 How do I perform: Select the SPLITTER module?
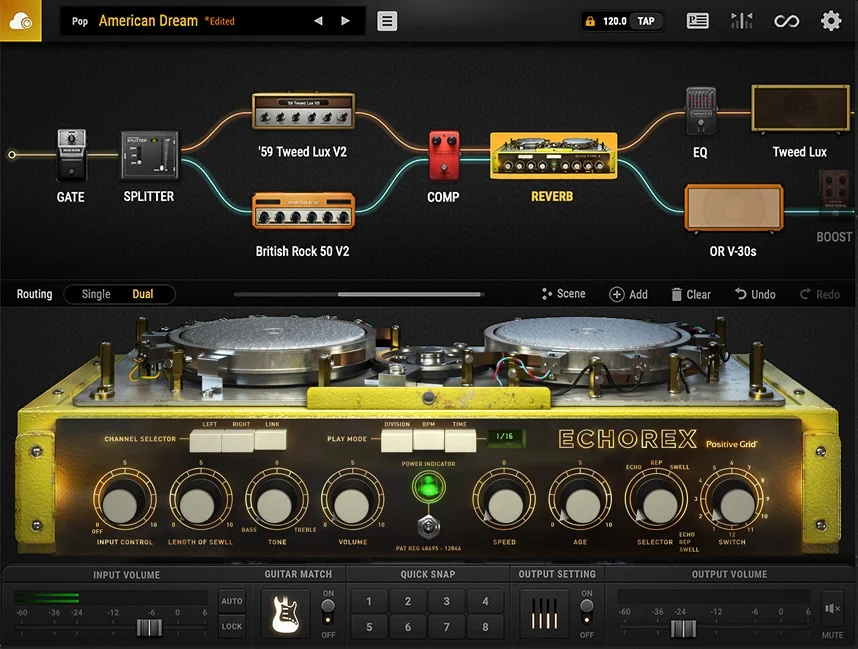(149, 155)
